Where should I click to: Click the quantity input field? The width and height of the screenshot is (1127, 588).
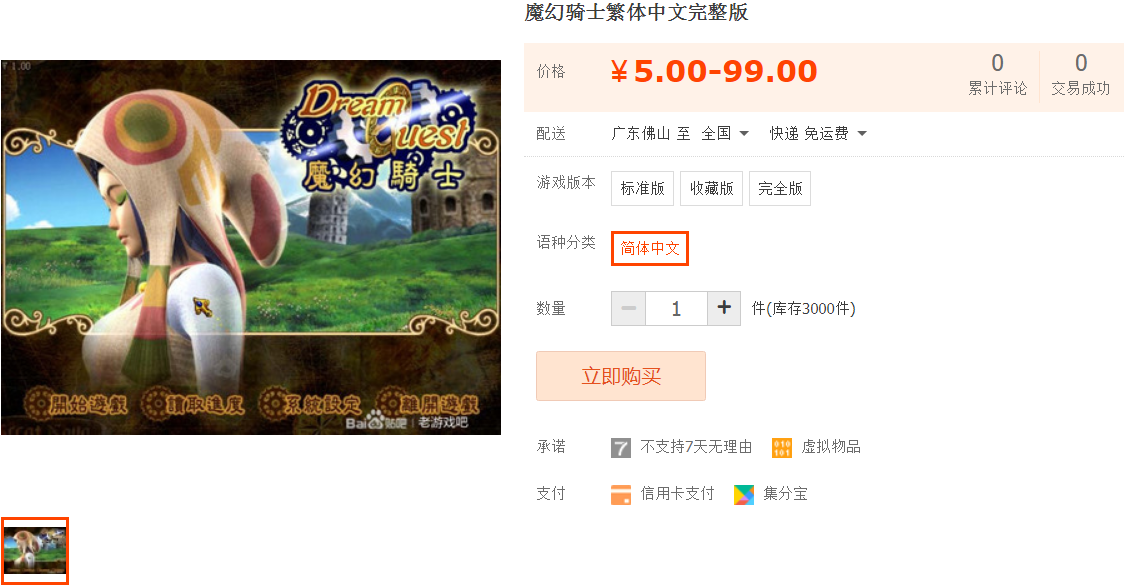676,308
